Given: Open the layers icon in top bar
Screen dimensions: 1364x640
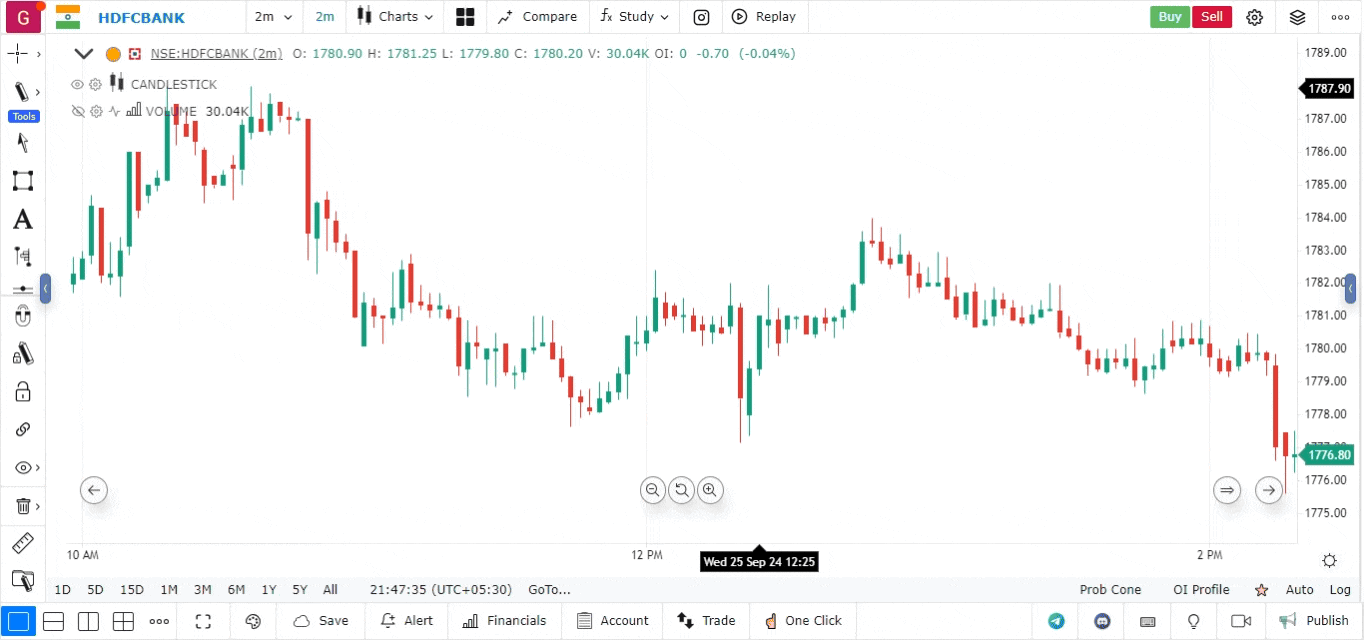Looking at the screenshot, I should click(x=1297, y=17).
